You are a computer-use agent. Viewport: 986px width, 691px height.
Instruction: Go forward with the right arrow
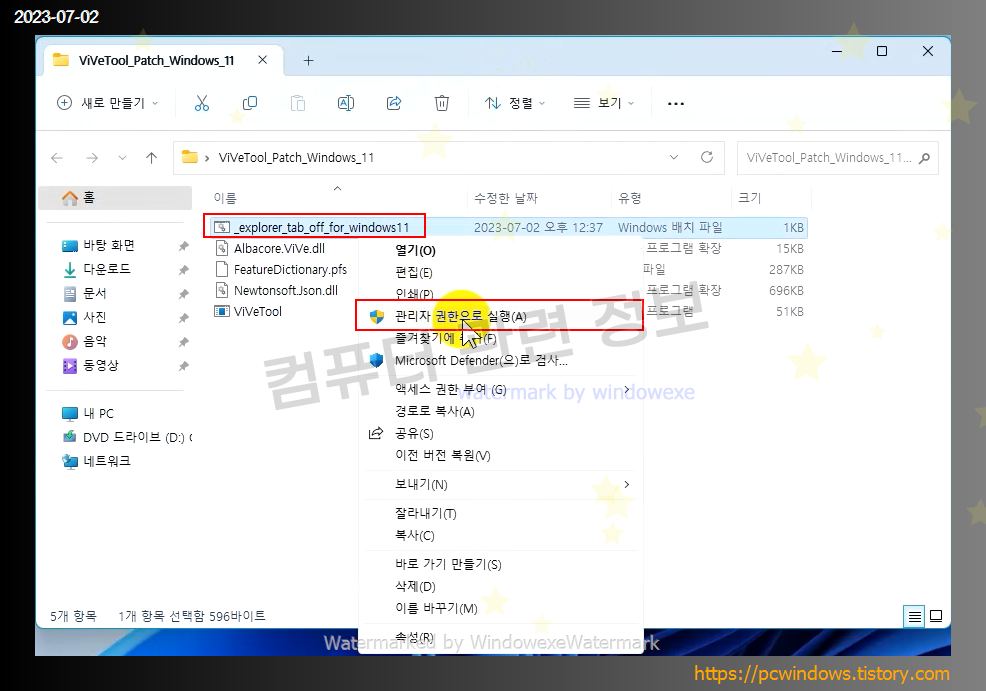(92, 158)
